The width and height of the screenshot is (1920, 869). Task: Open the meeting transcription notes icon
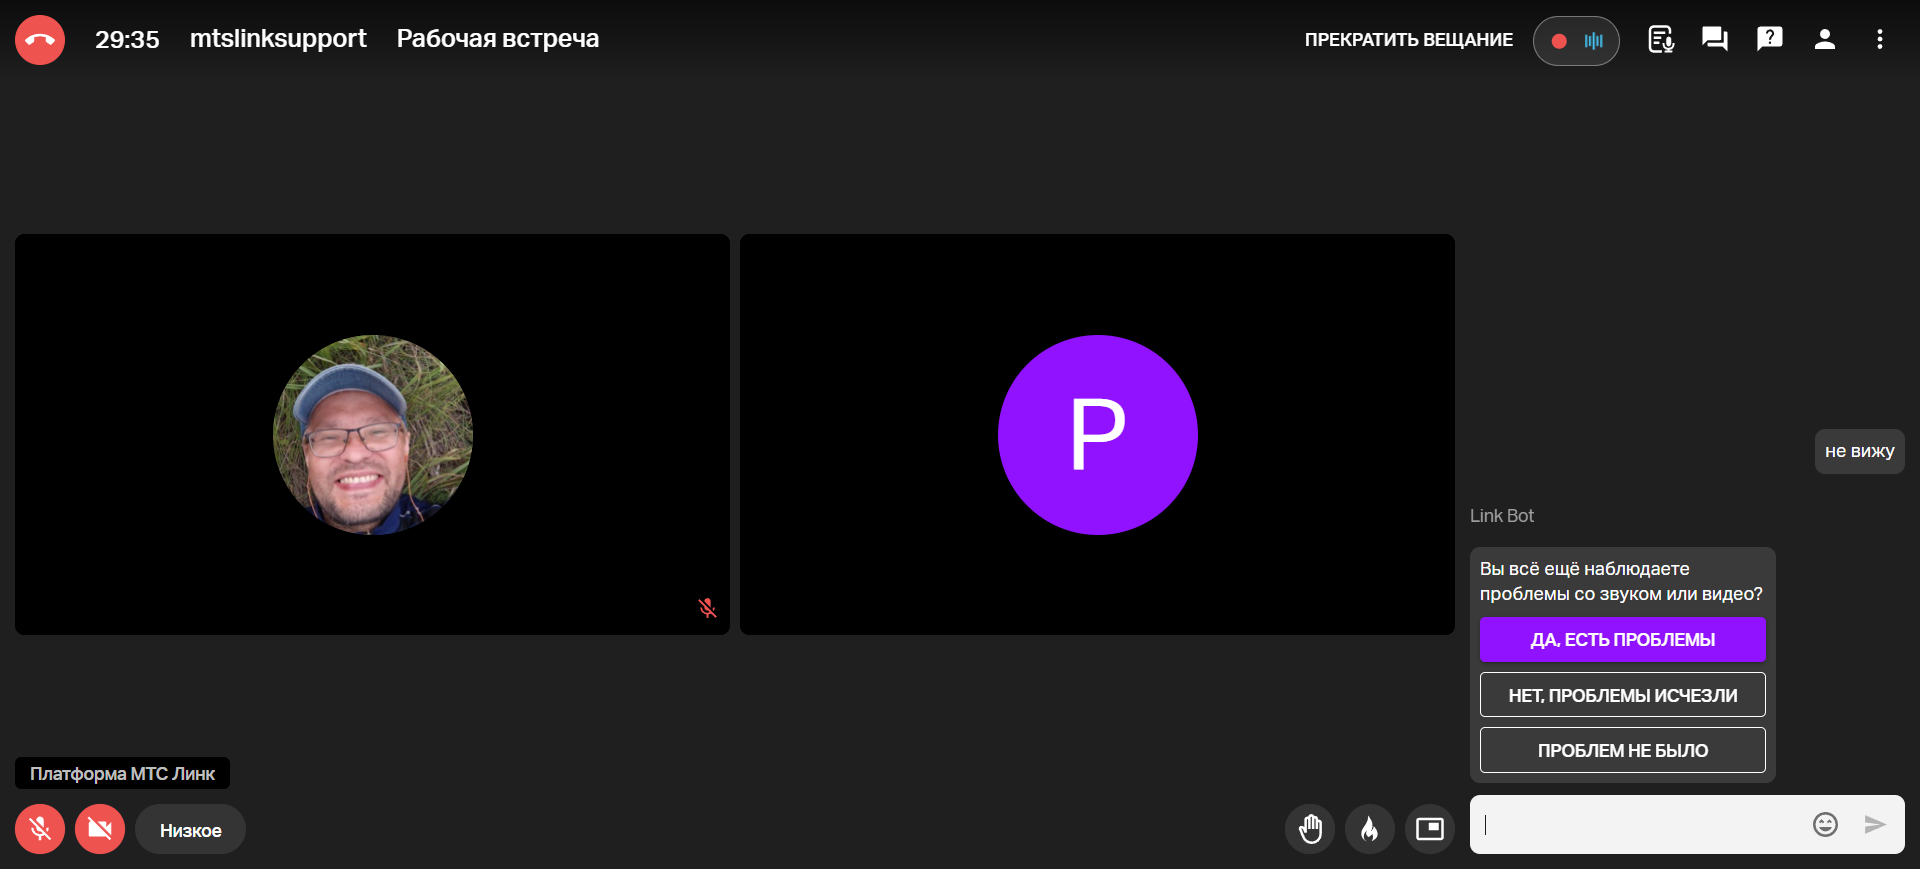(x=1661, y=39)
